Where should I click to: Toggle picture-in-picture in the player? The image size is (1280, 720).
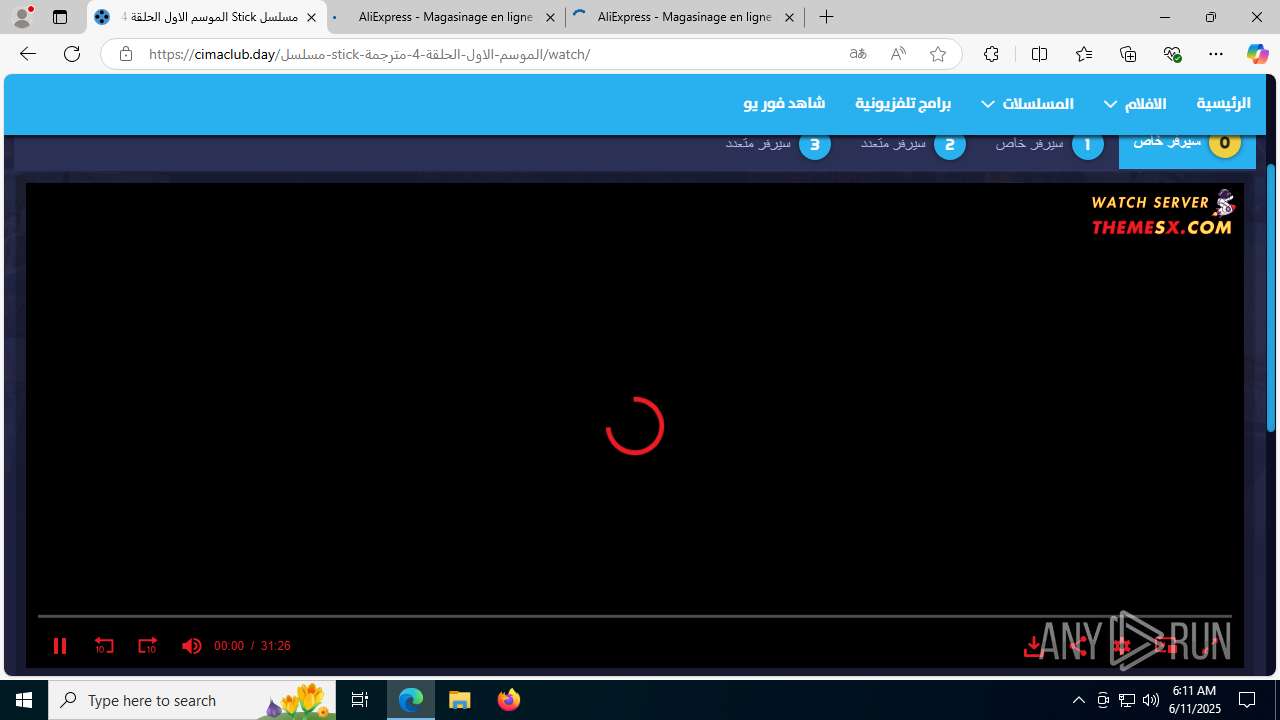click(1166, 647)
